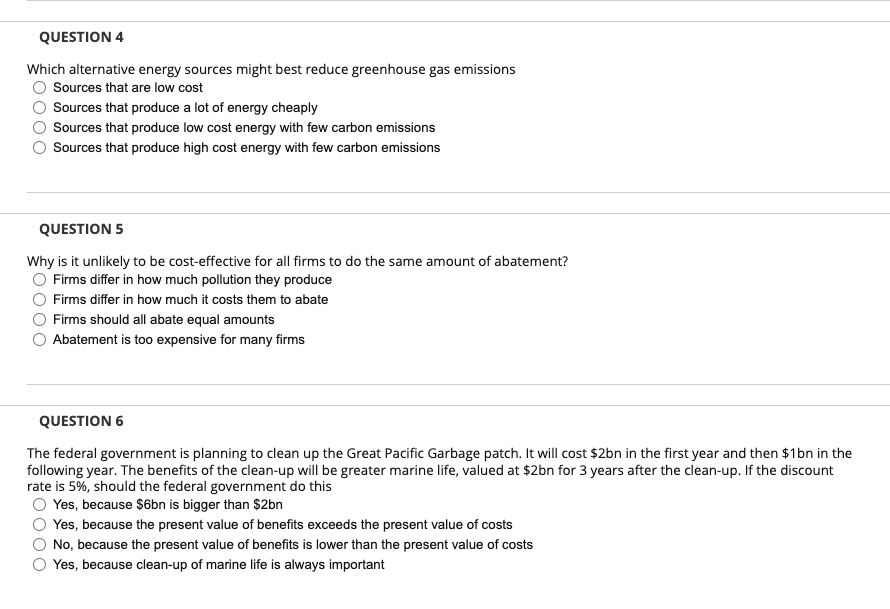890x609 pixels.
Task: Select "Firms should all abate equal amounts"
Action: (39, 319)
